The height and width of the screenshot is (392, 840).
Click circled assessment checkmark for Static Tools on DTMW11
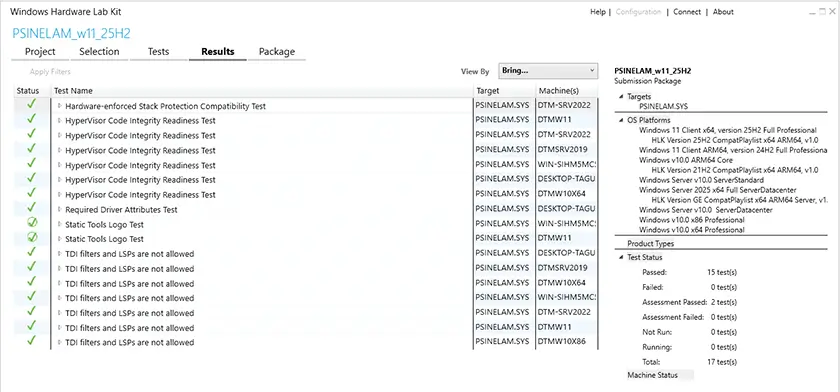pyautogui.click(x=32, y=237)
